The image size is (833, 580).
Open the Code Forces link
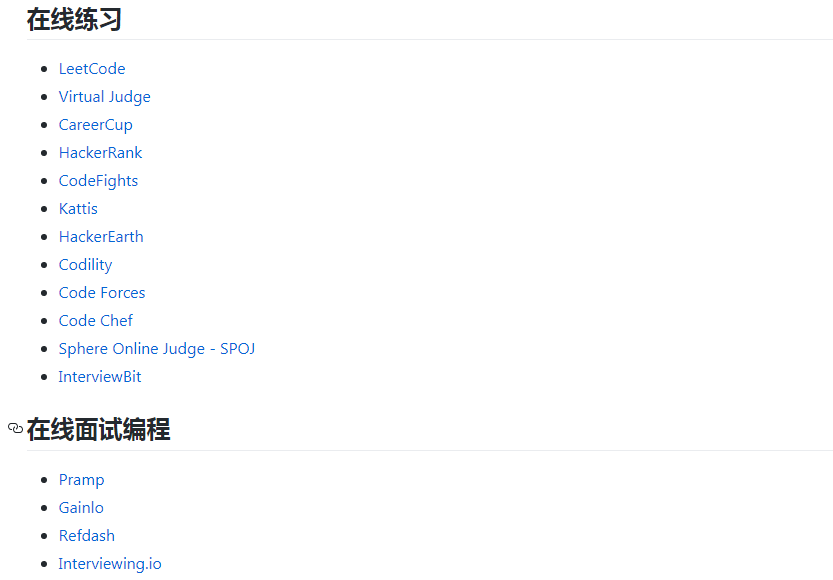pos(101,292)
